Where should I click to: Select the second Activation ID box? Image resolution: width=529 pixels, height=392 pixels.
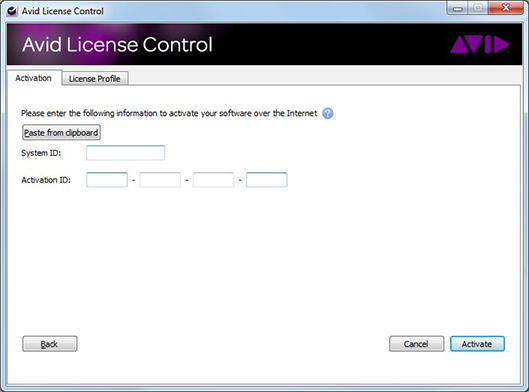click(x=160, y=180)
